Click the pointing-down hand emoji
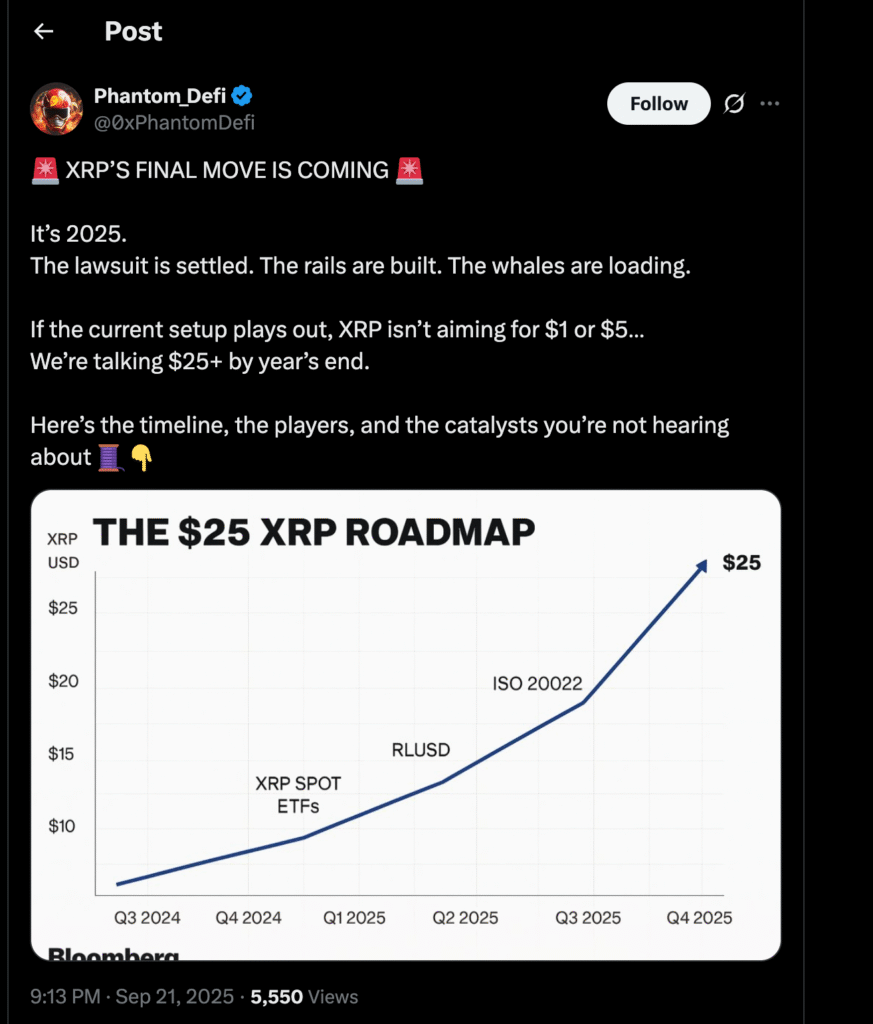Image resolution: width=873 pixels, height=1024 pixels. pos(139,458)
